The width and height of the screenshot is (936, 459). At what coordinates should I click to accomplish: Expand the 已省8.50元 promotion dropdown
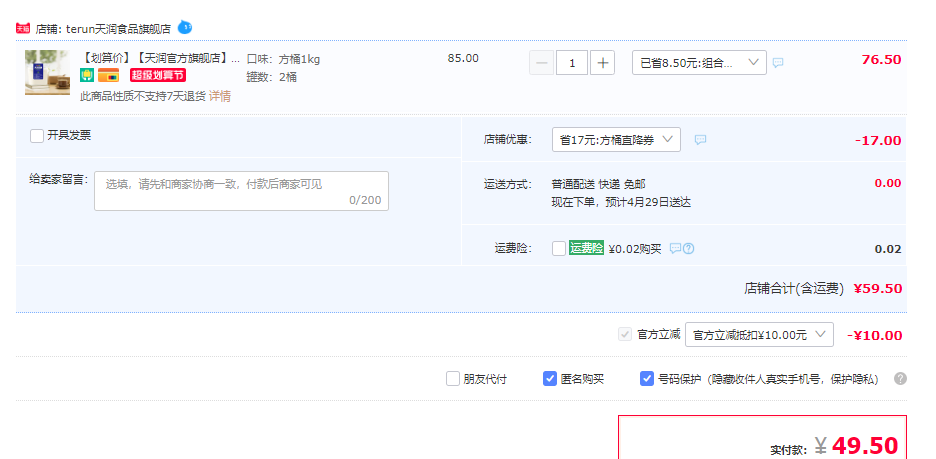699,62
